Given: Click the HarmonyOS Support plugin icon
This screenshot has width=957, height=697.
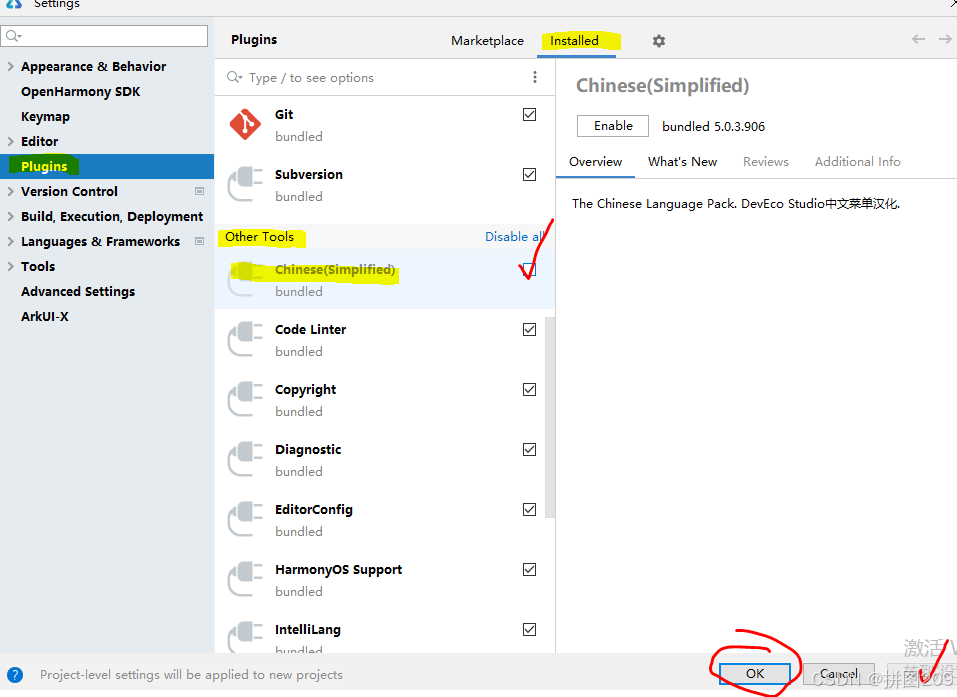Looking at the screenshot, I should [245, 579].
